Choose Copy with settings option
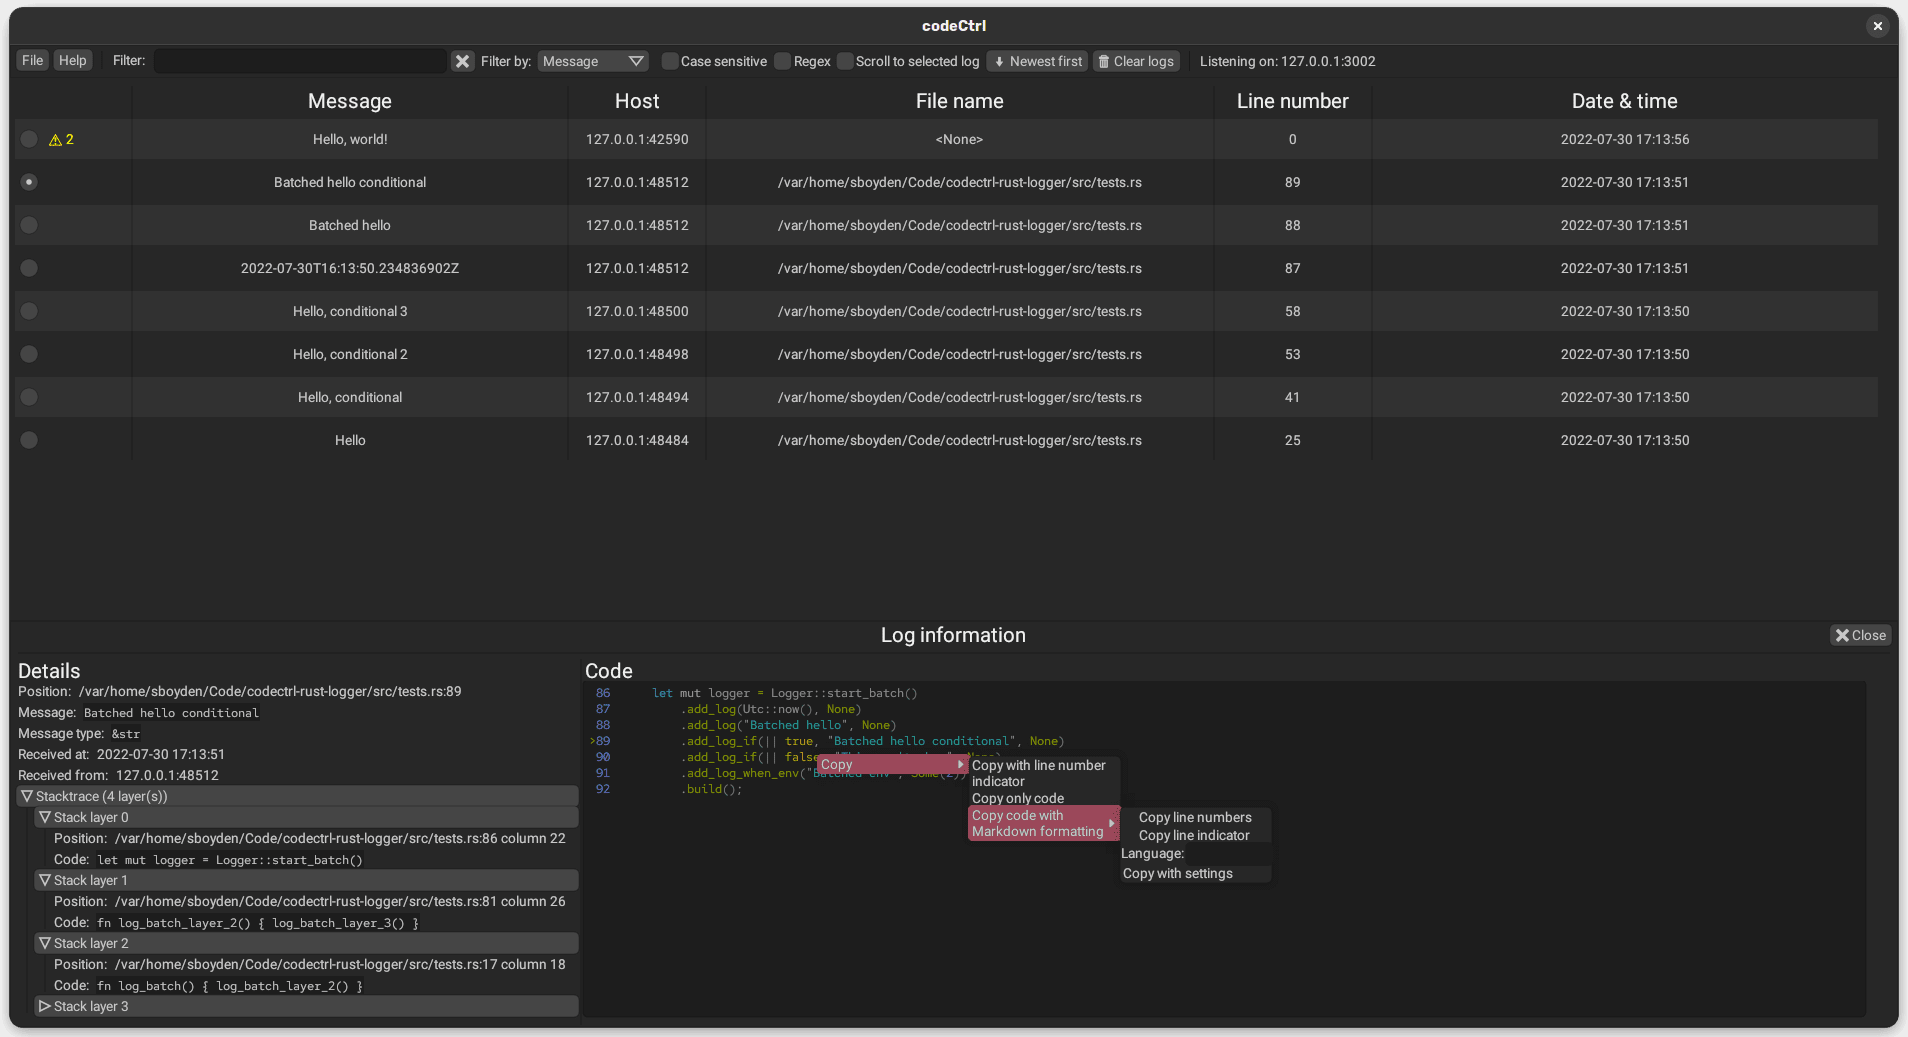This screenshot has width=1908, height=1037. 1177,873
